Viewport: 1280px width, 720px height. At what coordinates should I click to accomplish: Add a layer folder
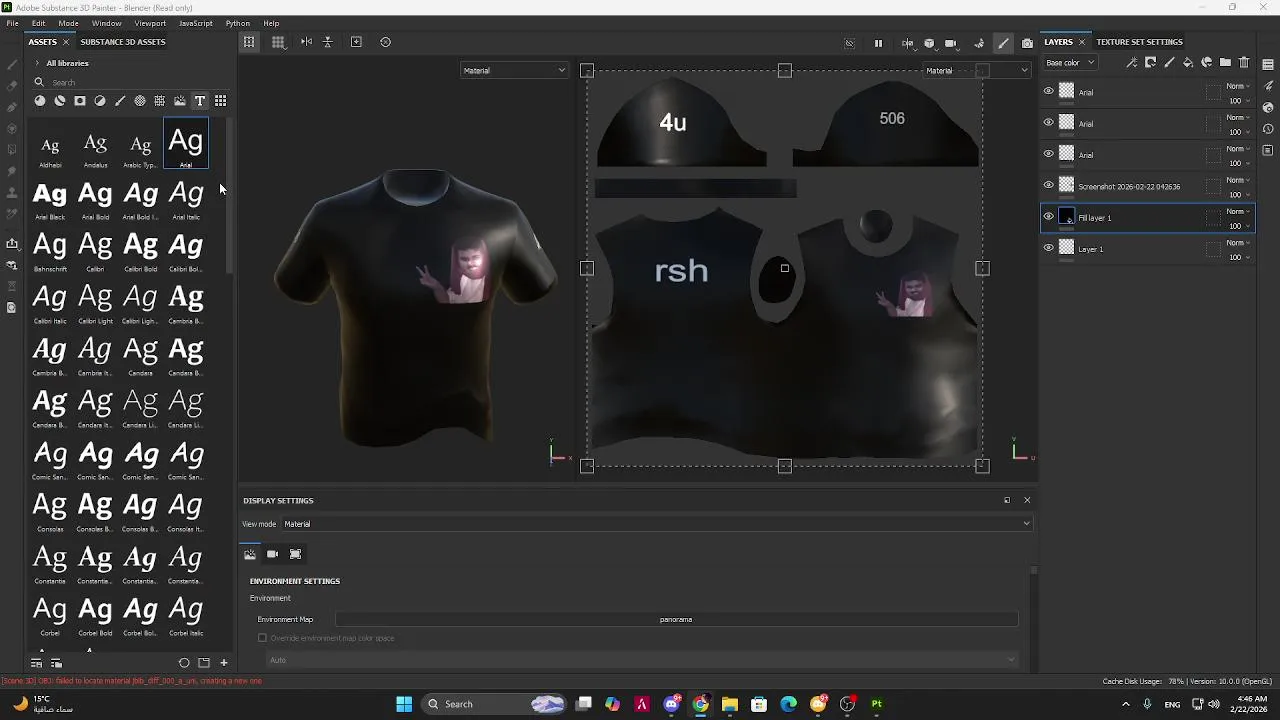click(x=1225, y=63)
